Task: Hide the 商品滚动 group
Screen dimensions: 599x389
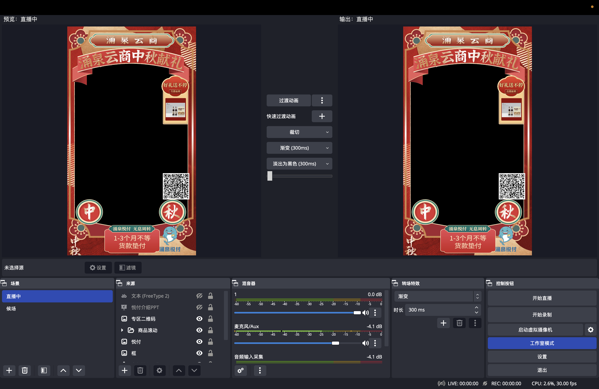Action: (199, 330)
